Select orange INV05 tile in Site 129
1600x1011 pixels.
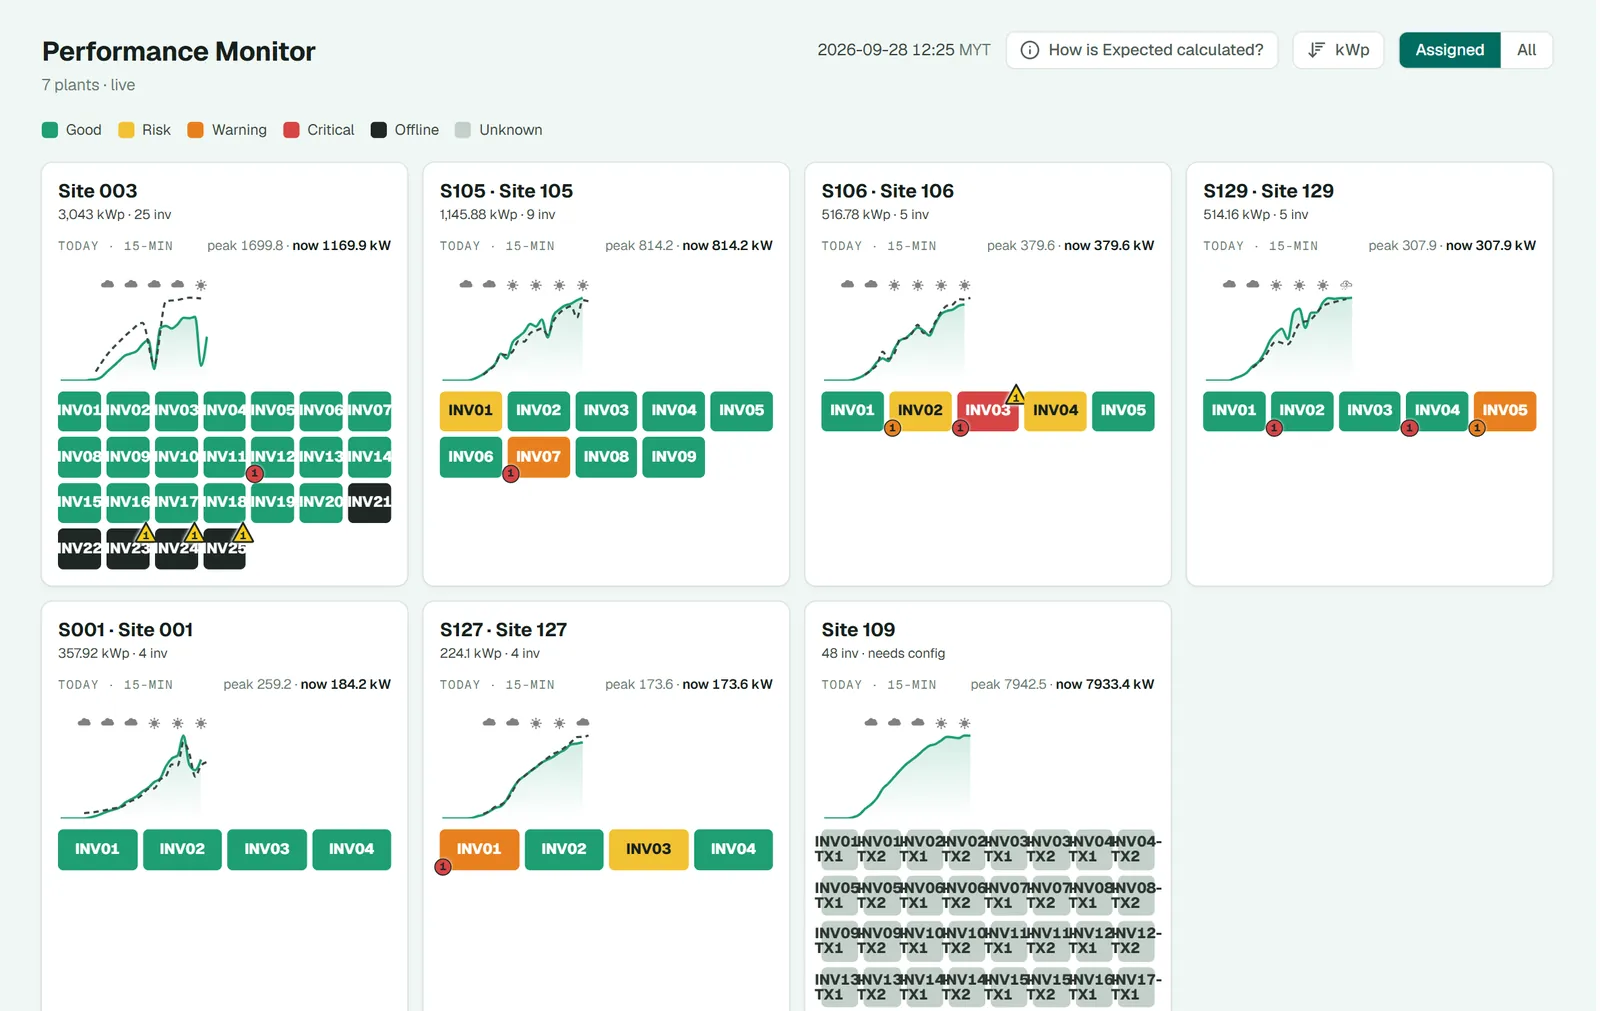coord(1505,411)
